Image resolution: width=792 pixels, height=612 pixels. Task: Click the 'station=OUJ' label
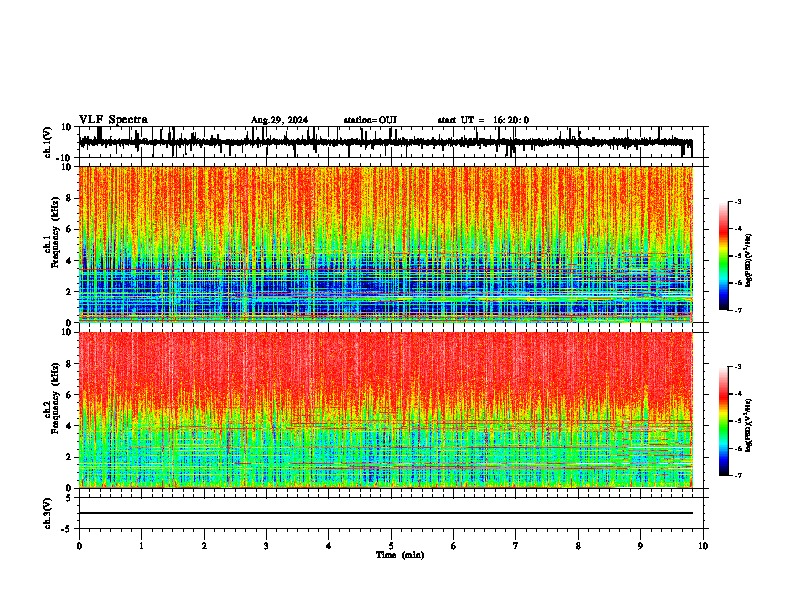click(x=370, y=120)
